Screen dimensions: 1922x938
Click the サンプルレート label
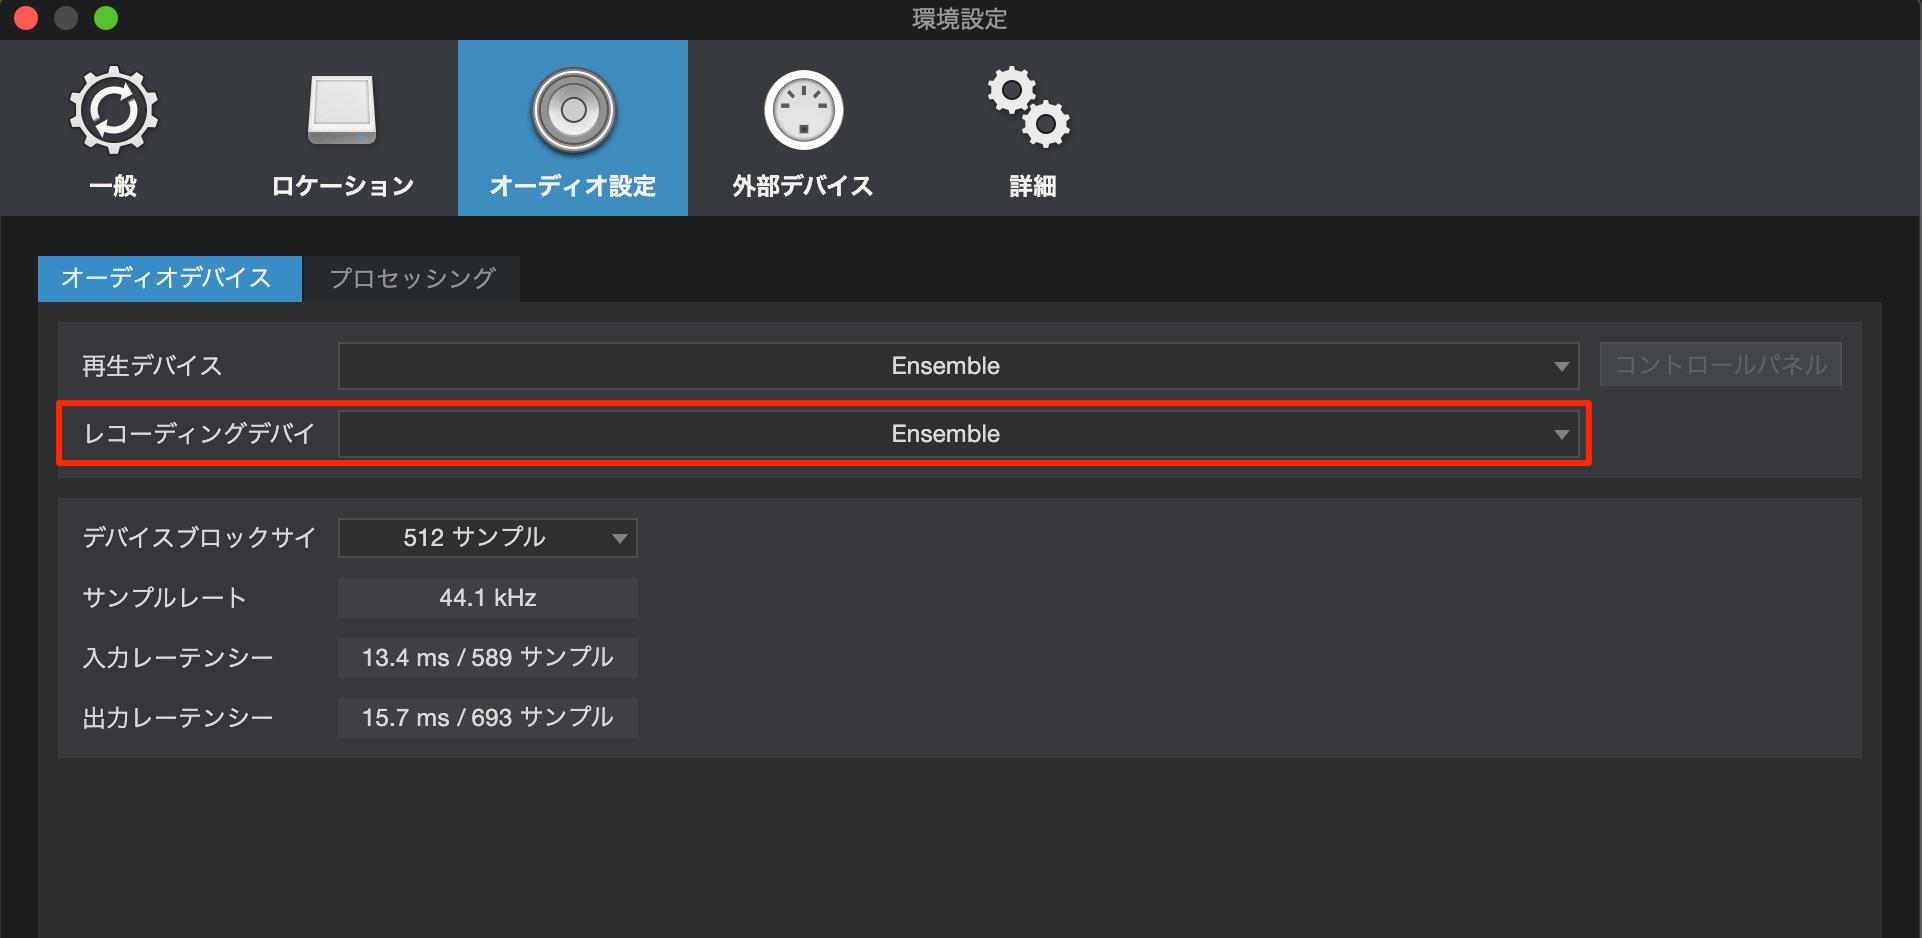click(x=164, y=598)
